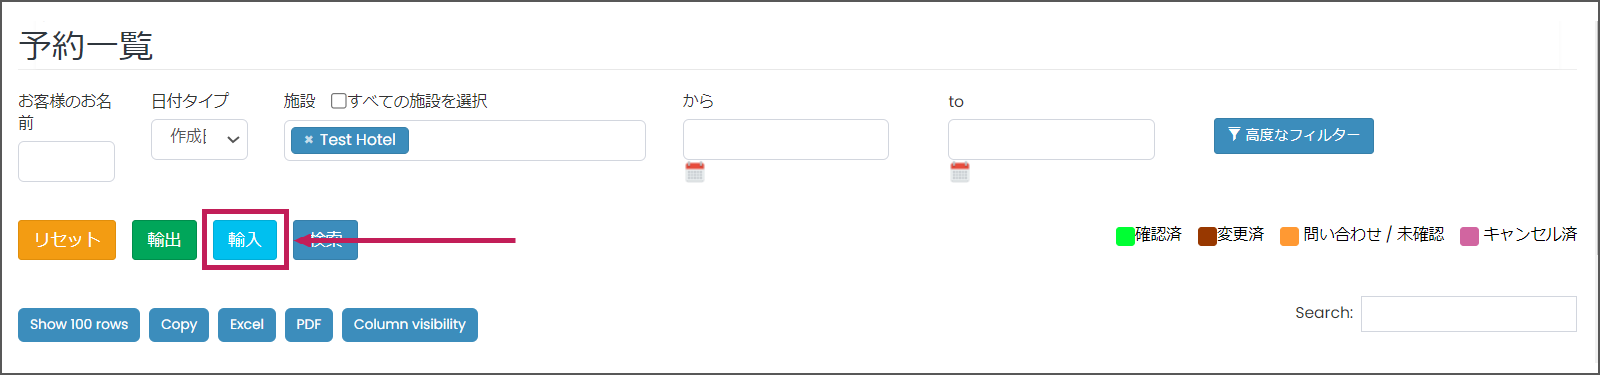
Task: Remove Test Hotel tag with x icon
Action: 309,140
